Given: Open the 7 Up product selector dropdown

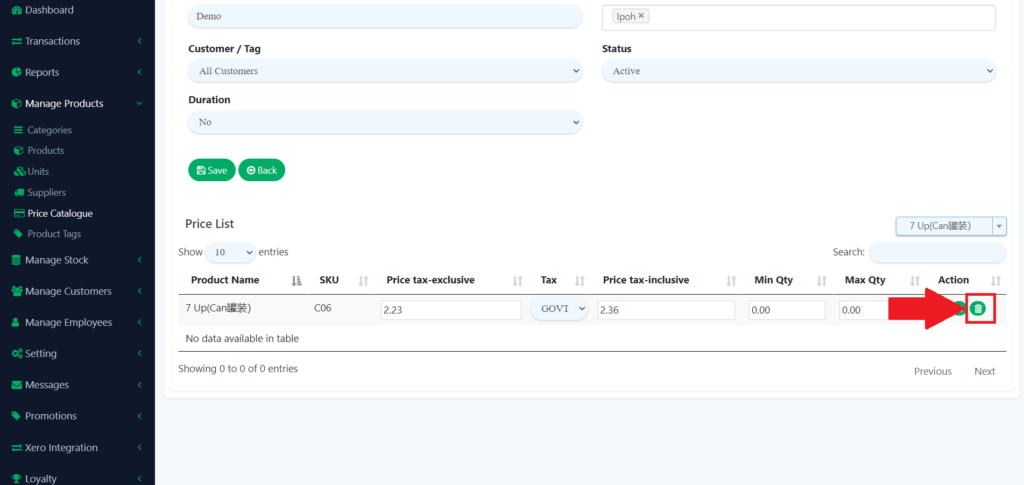Looking at the screenshot, I should click(950, 226).
